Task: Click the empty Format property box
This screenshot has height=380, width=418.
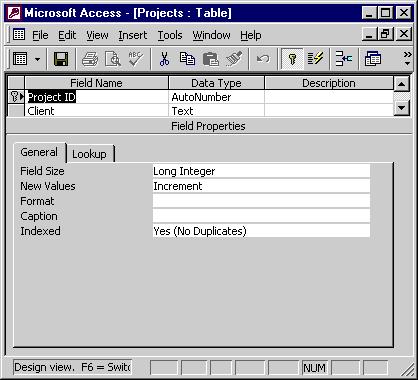Action: (x=261, y=201)
